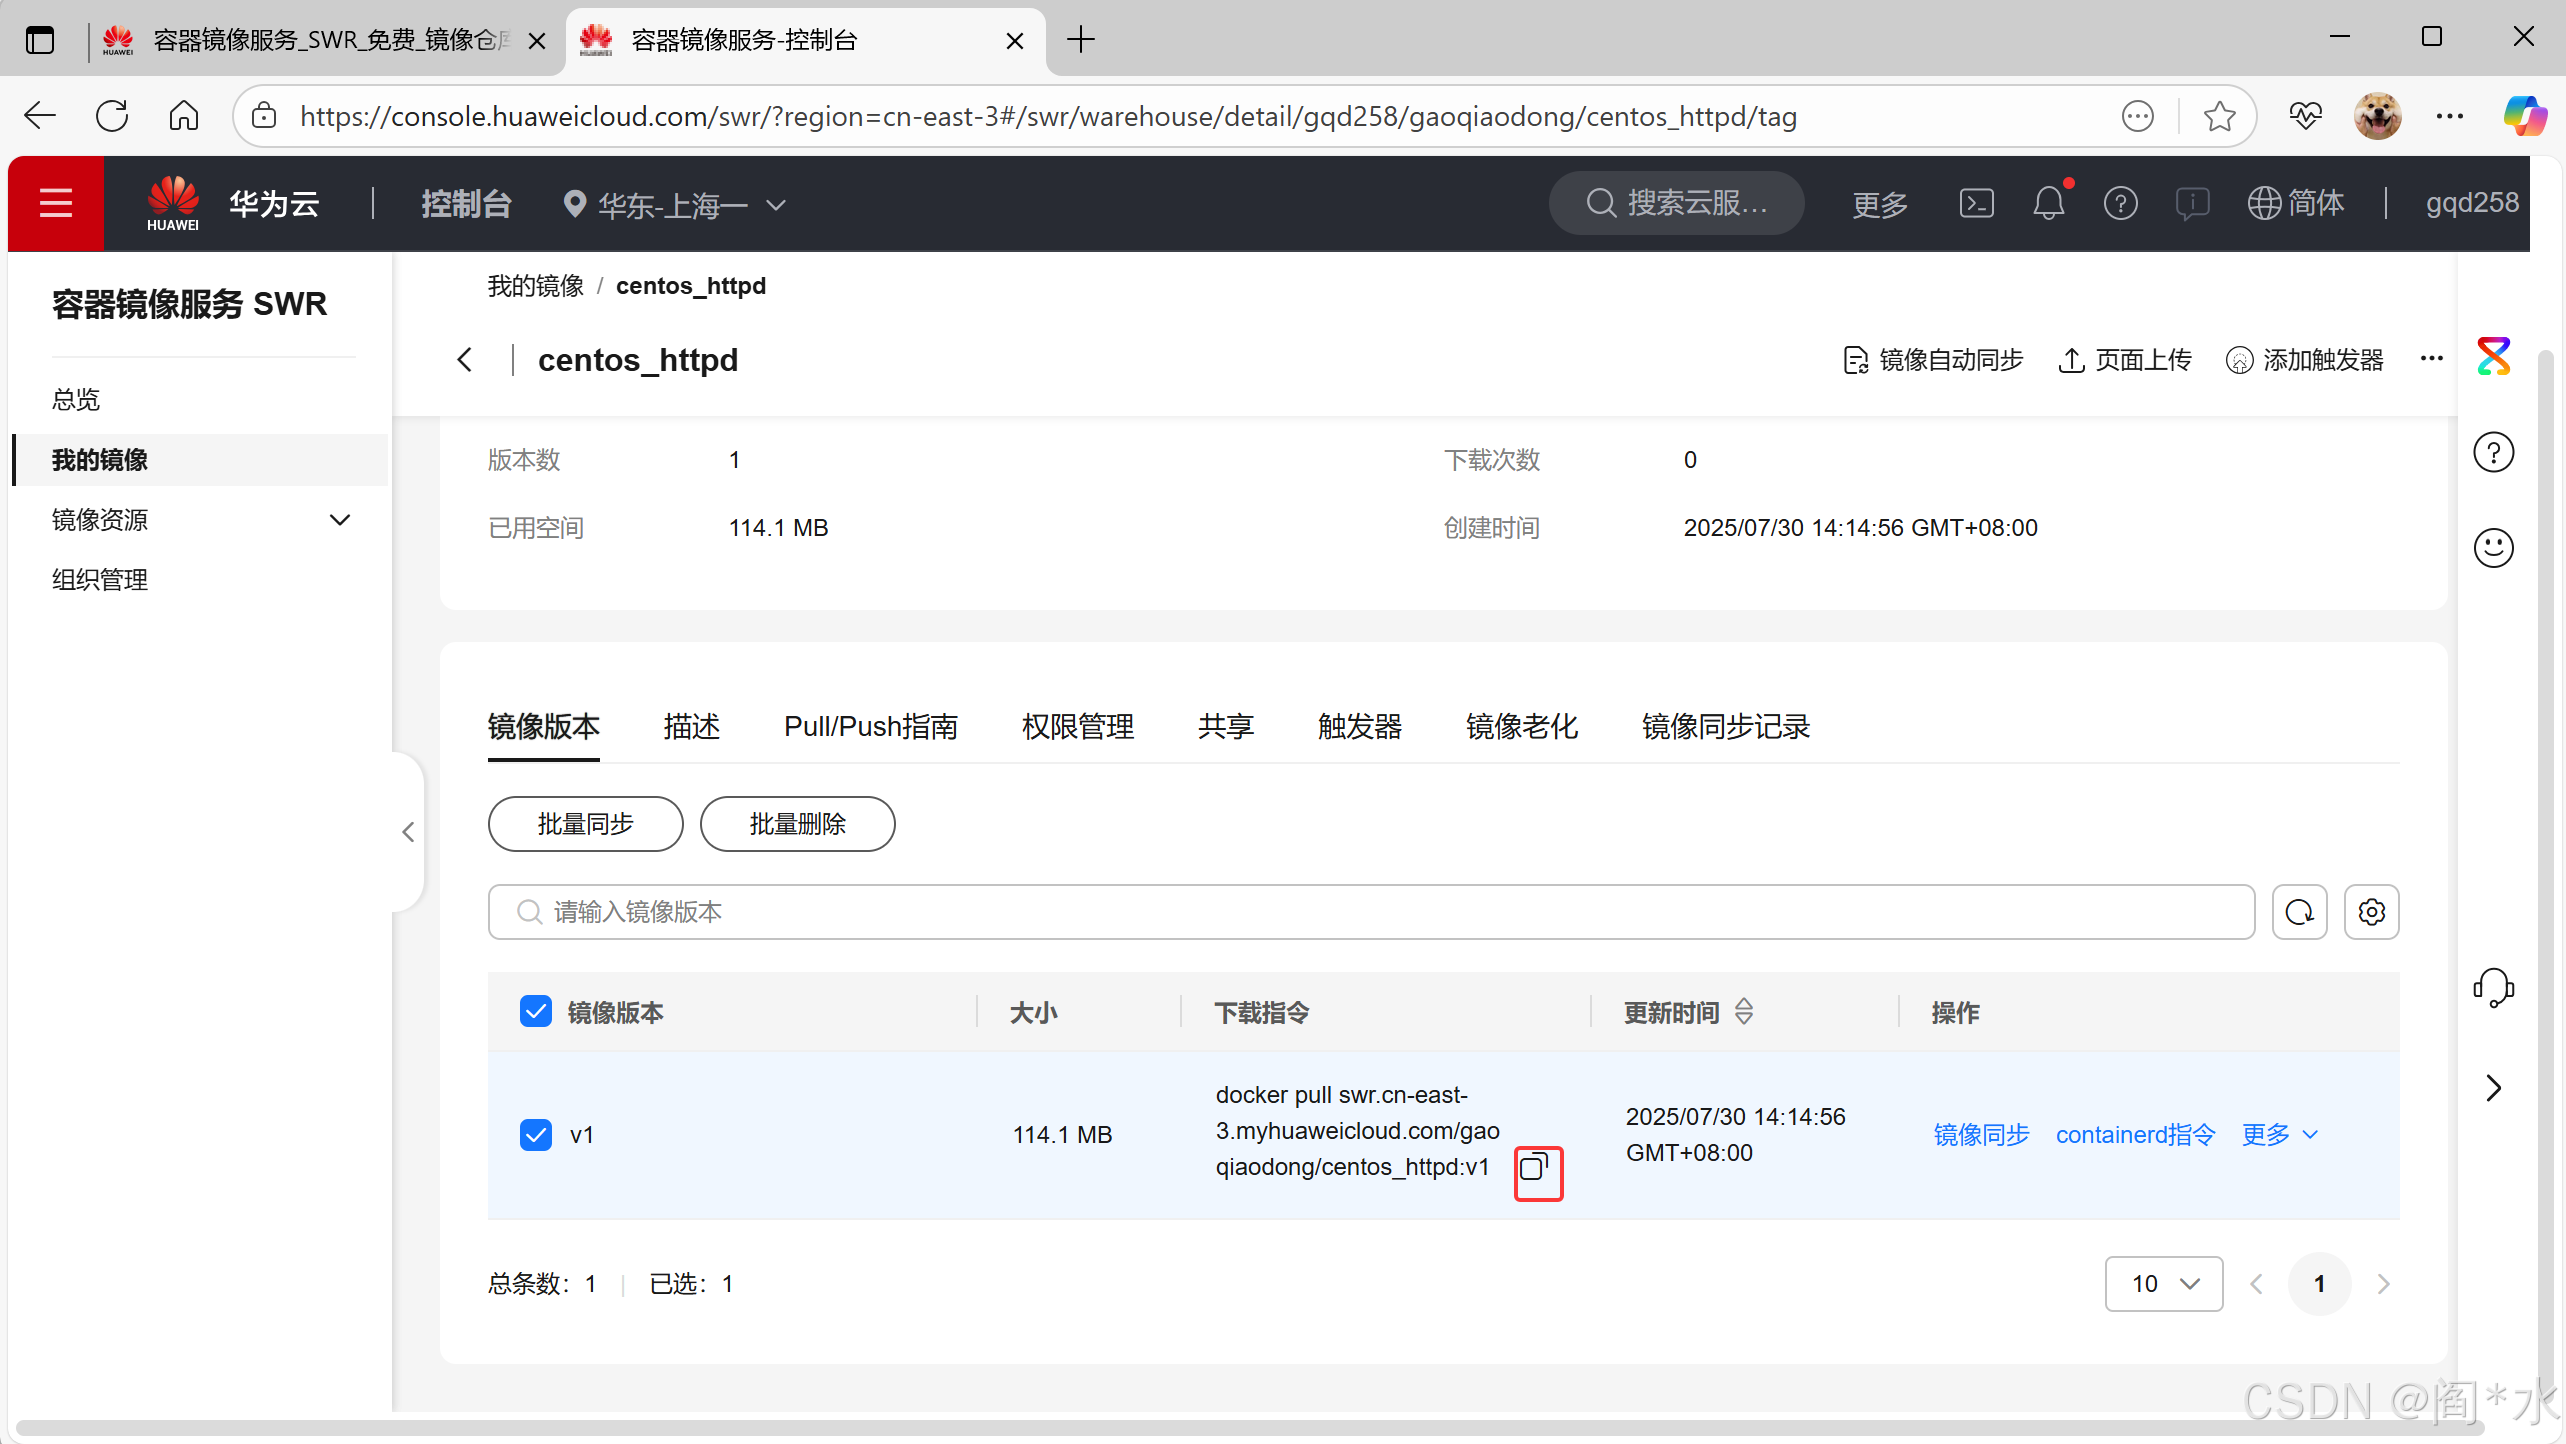
Task: Open CloudShell terminal icon in header
Action: tap(1976, 204)
